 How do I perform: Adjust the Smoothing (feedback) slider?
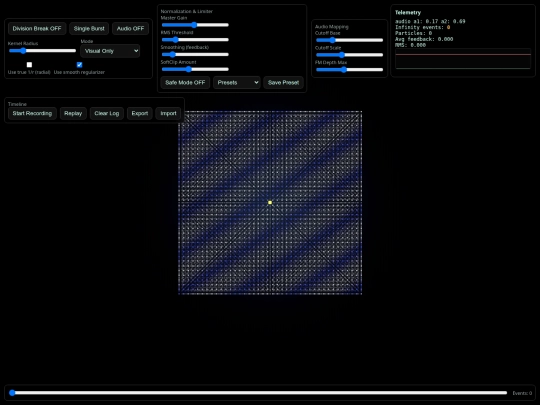(195, 54)
